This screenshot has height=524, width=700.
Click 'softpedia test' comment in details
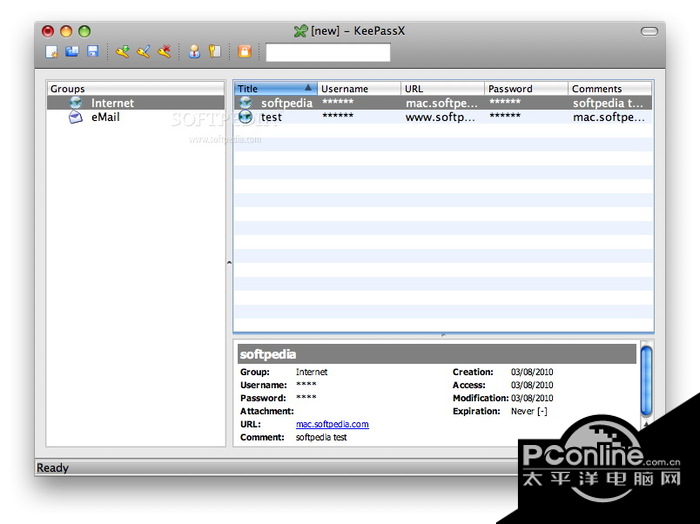click(321, 437)
